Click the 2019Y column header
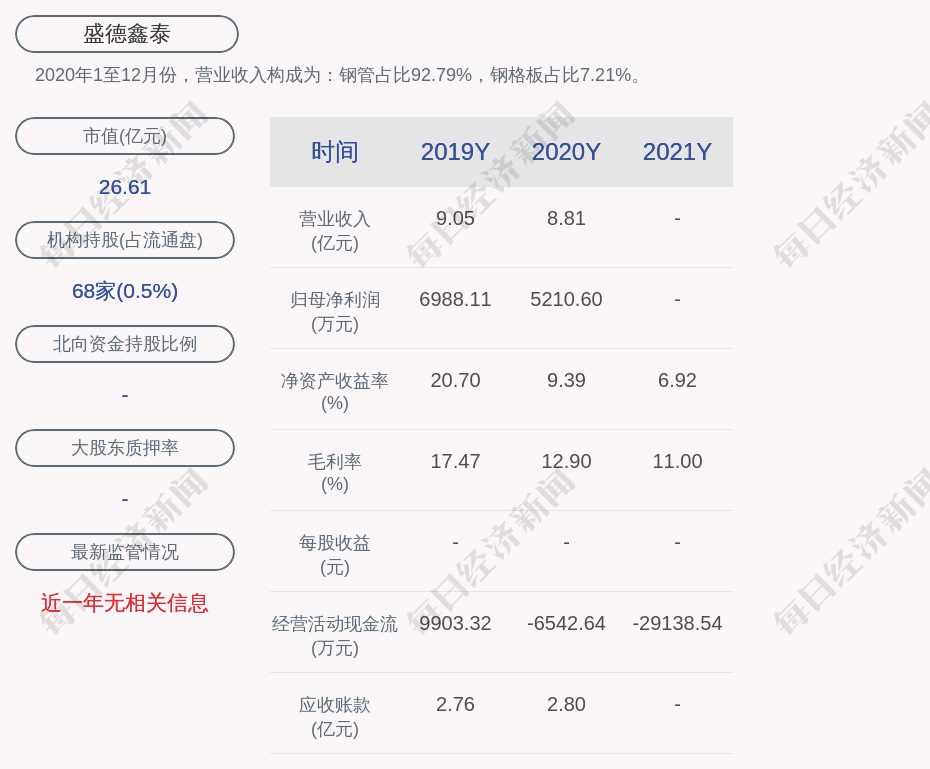Image resolution: width=930 pixels, height=769 pixels. [455, 152]
